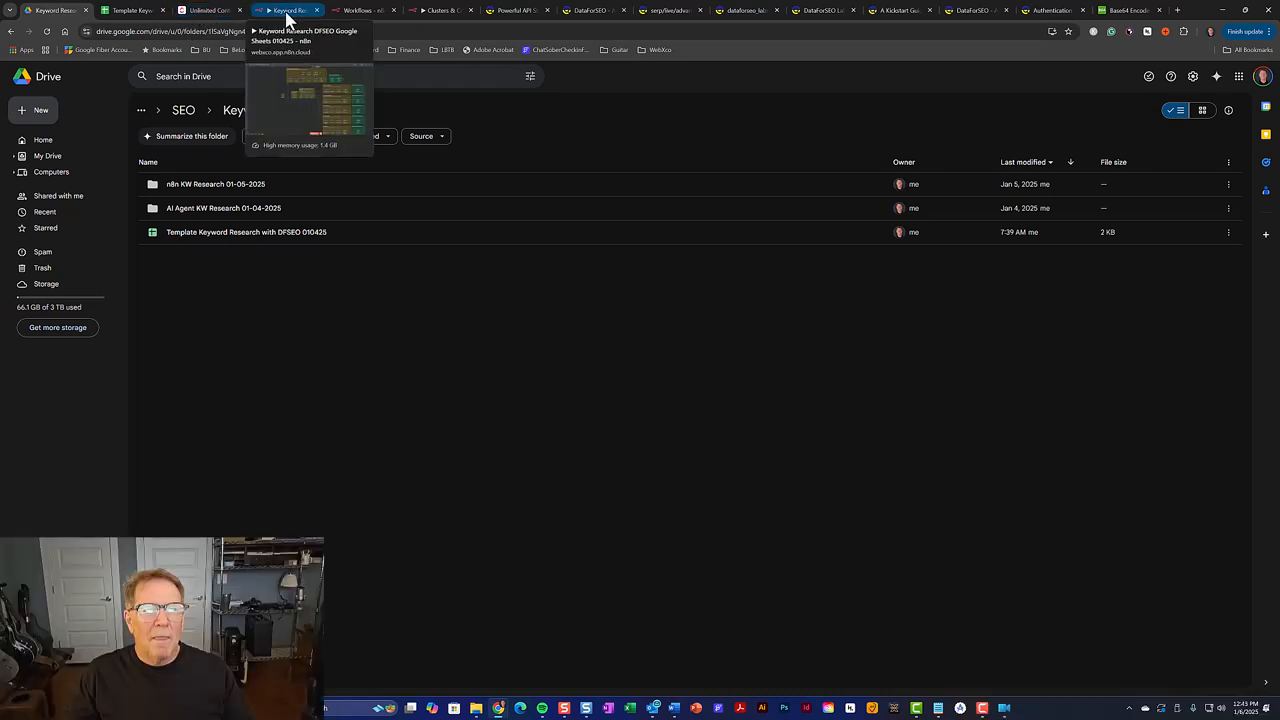Click the View details info icon
Screen dimensions: 1280x720
click(1228, 110)
